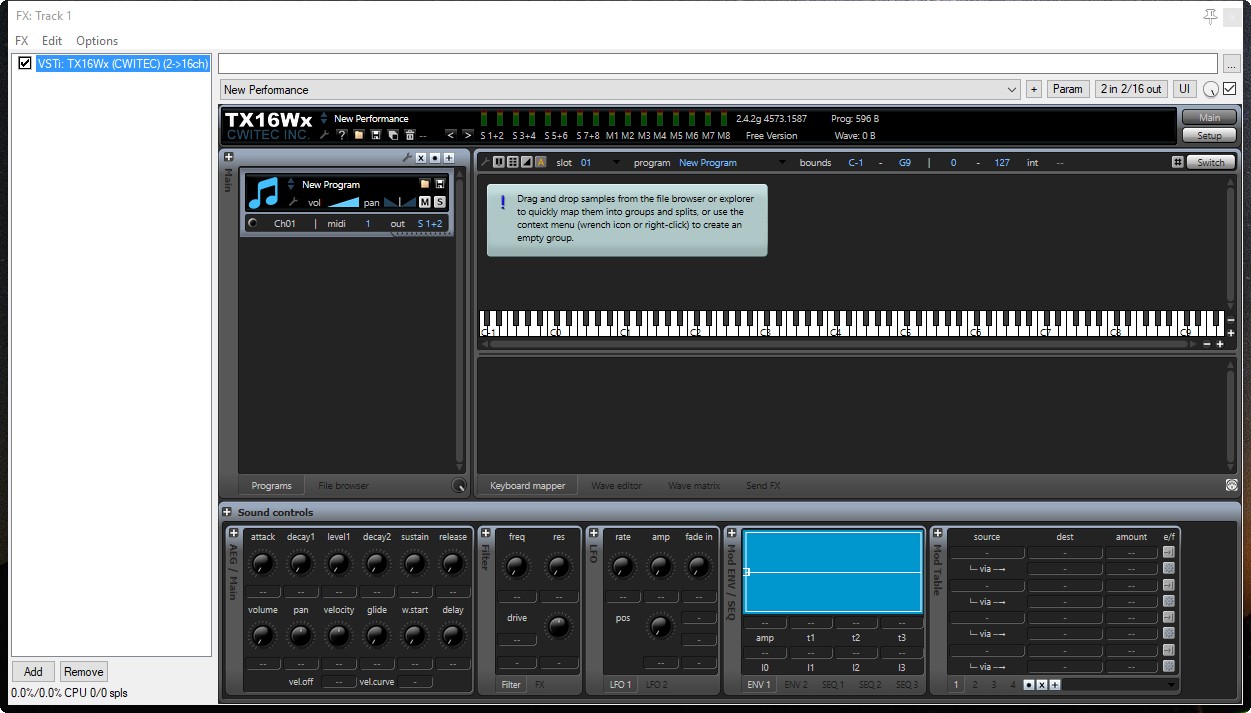Click the Param button
The image size is (1251, 713).
[1068, 89]
